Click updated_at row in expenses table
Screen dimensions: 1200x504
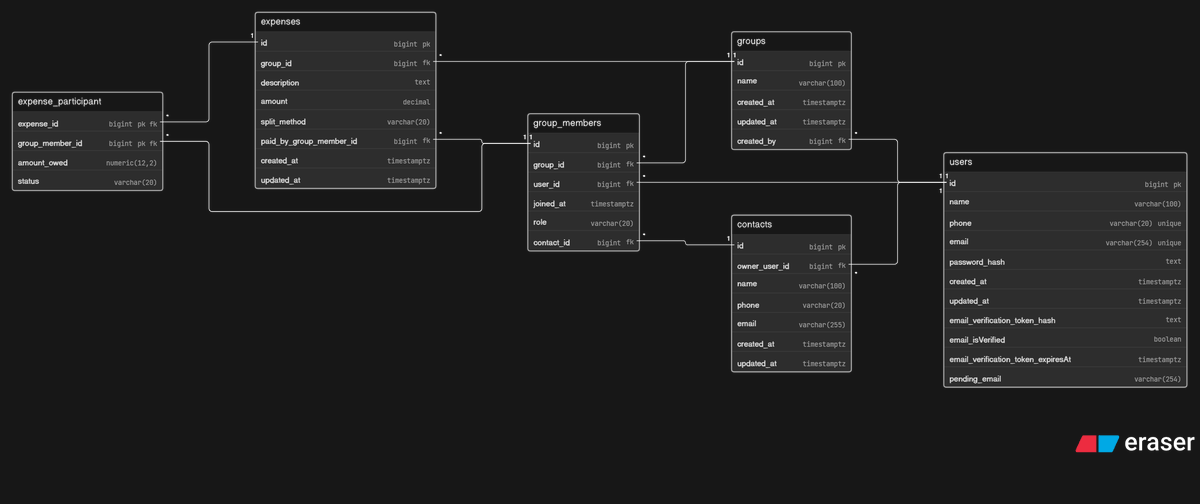[x=345, y=180]
